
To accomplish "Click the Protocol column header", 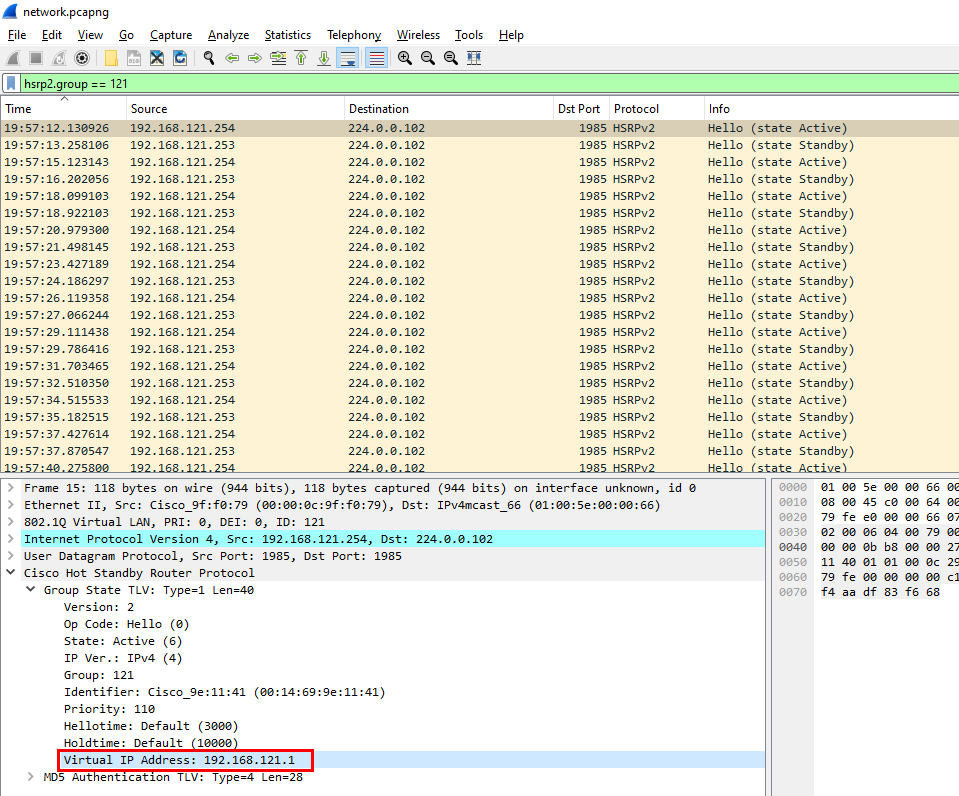I will click(x=637, y=109).
